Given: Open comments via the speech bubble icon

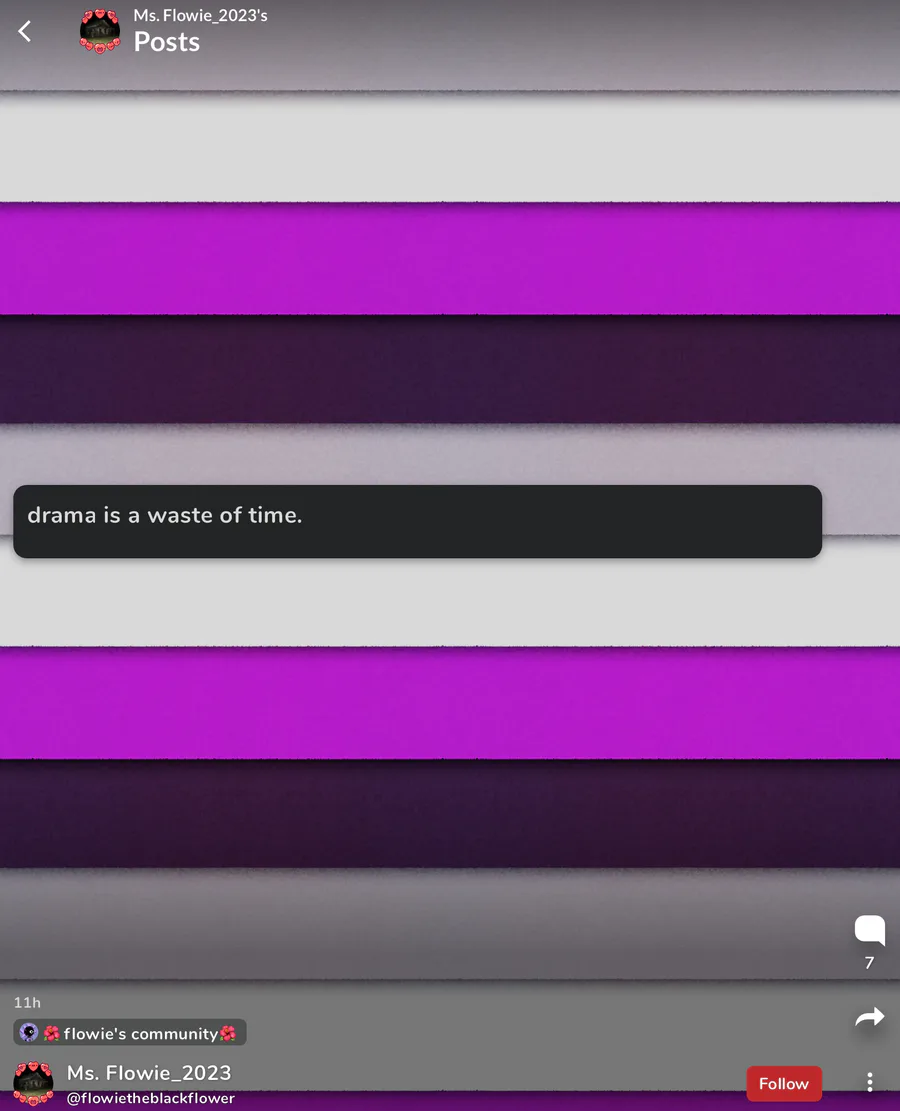Looking at the screenshot, I should pos(870,930).
